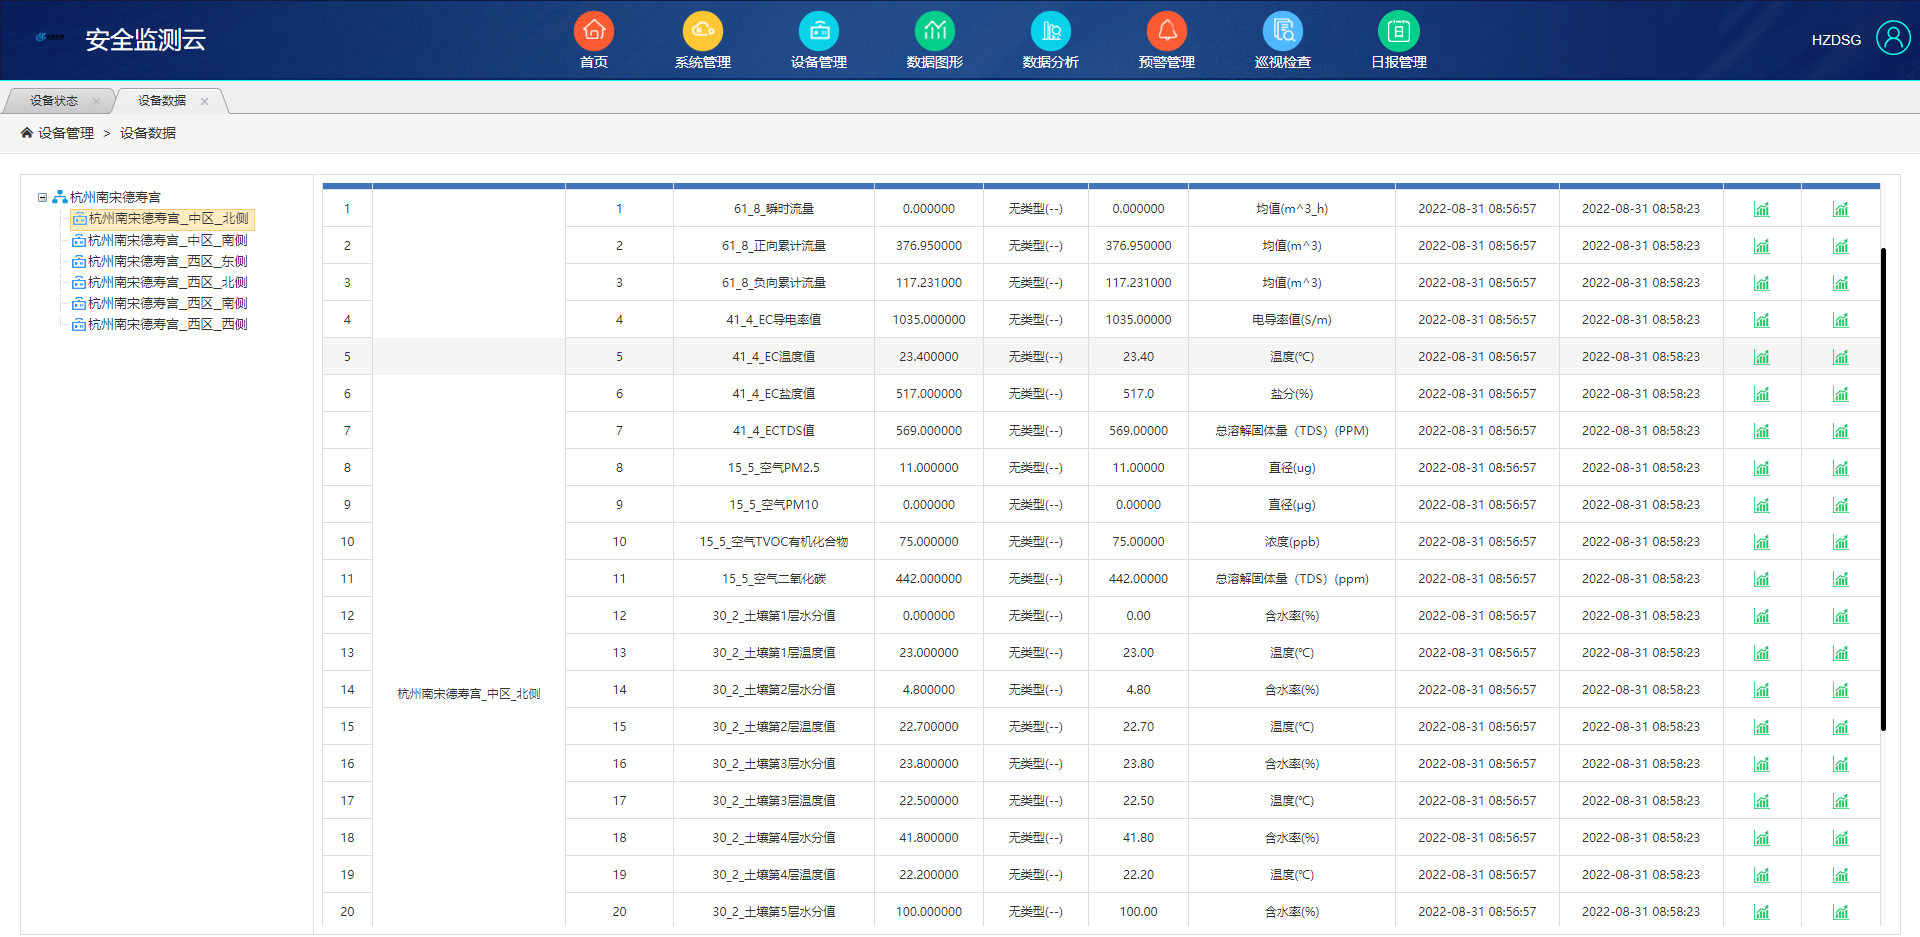Click last chart icon for 15_5_空气二氧化碳 row
Screen dimensions: 1920x937
(x=1841, y=579)
